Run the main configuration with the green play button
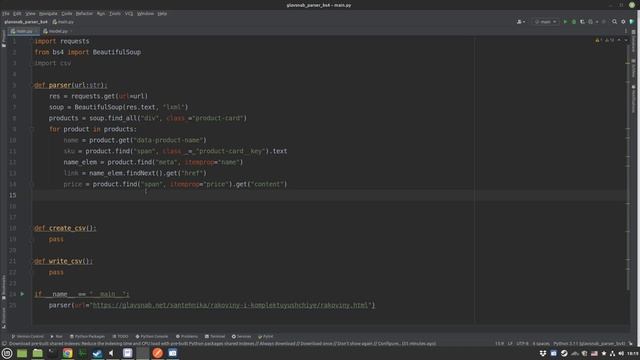This screenshot has height=360, width=640. coord(565,22)
